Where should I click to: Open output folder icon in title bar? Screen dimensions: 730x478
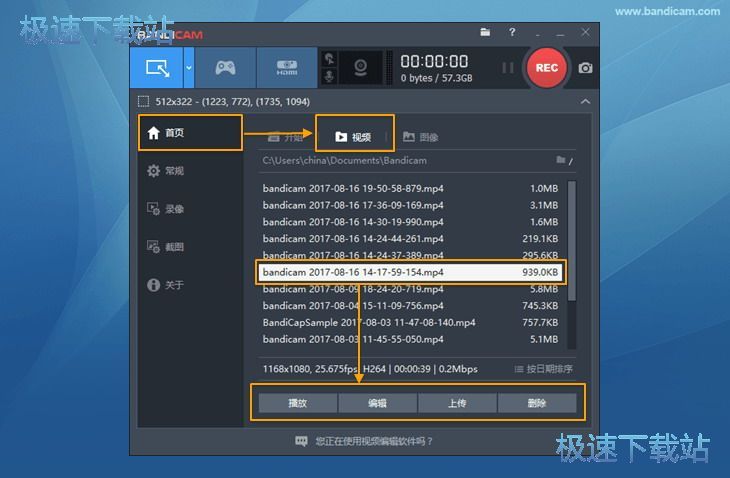[485, 32]
